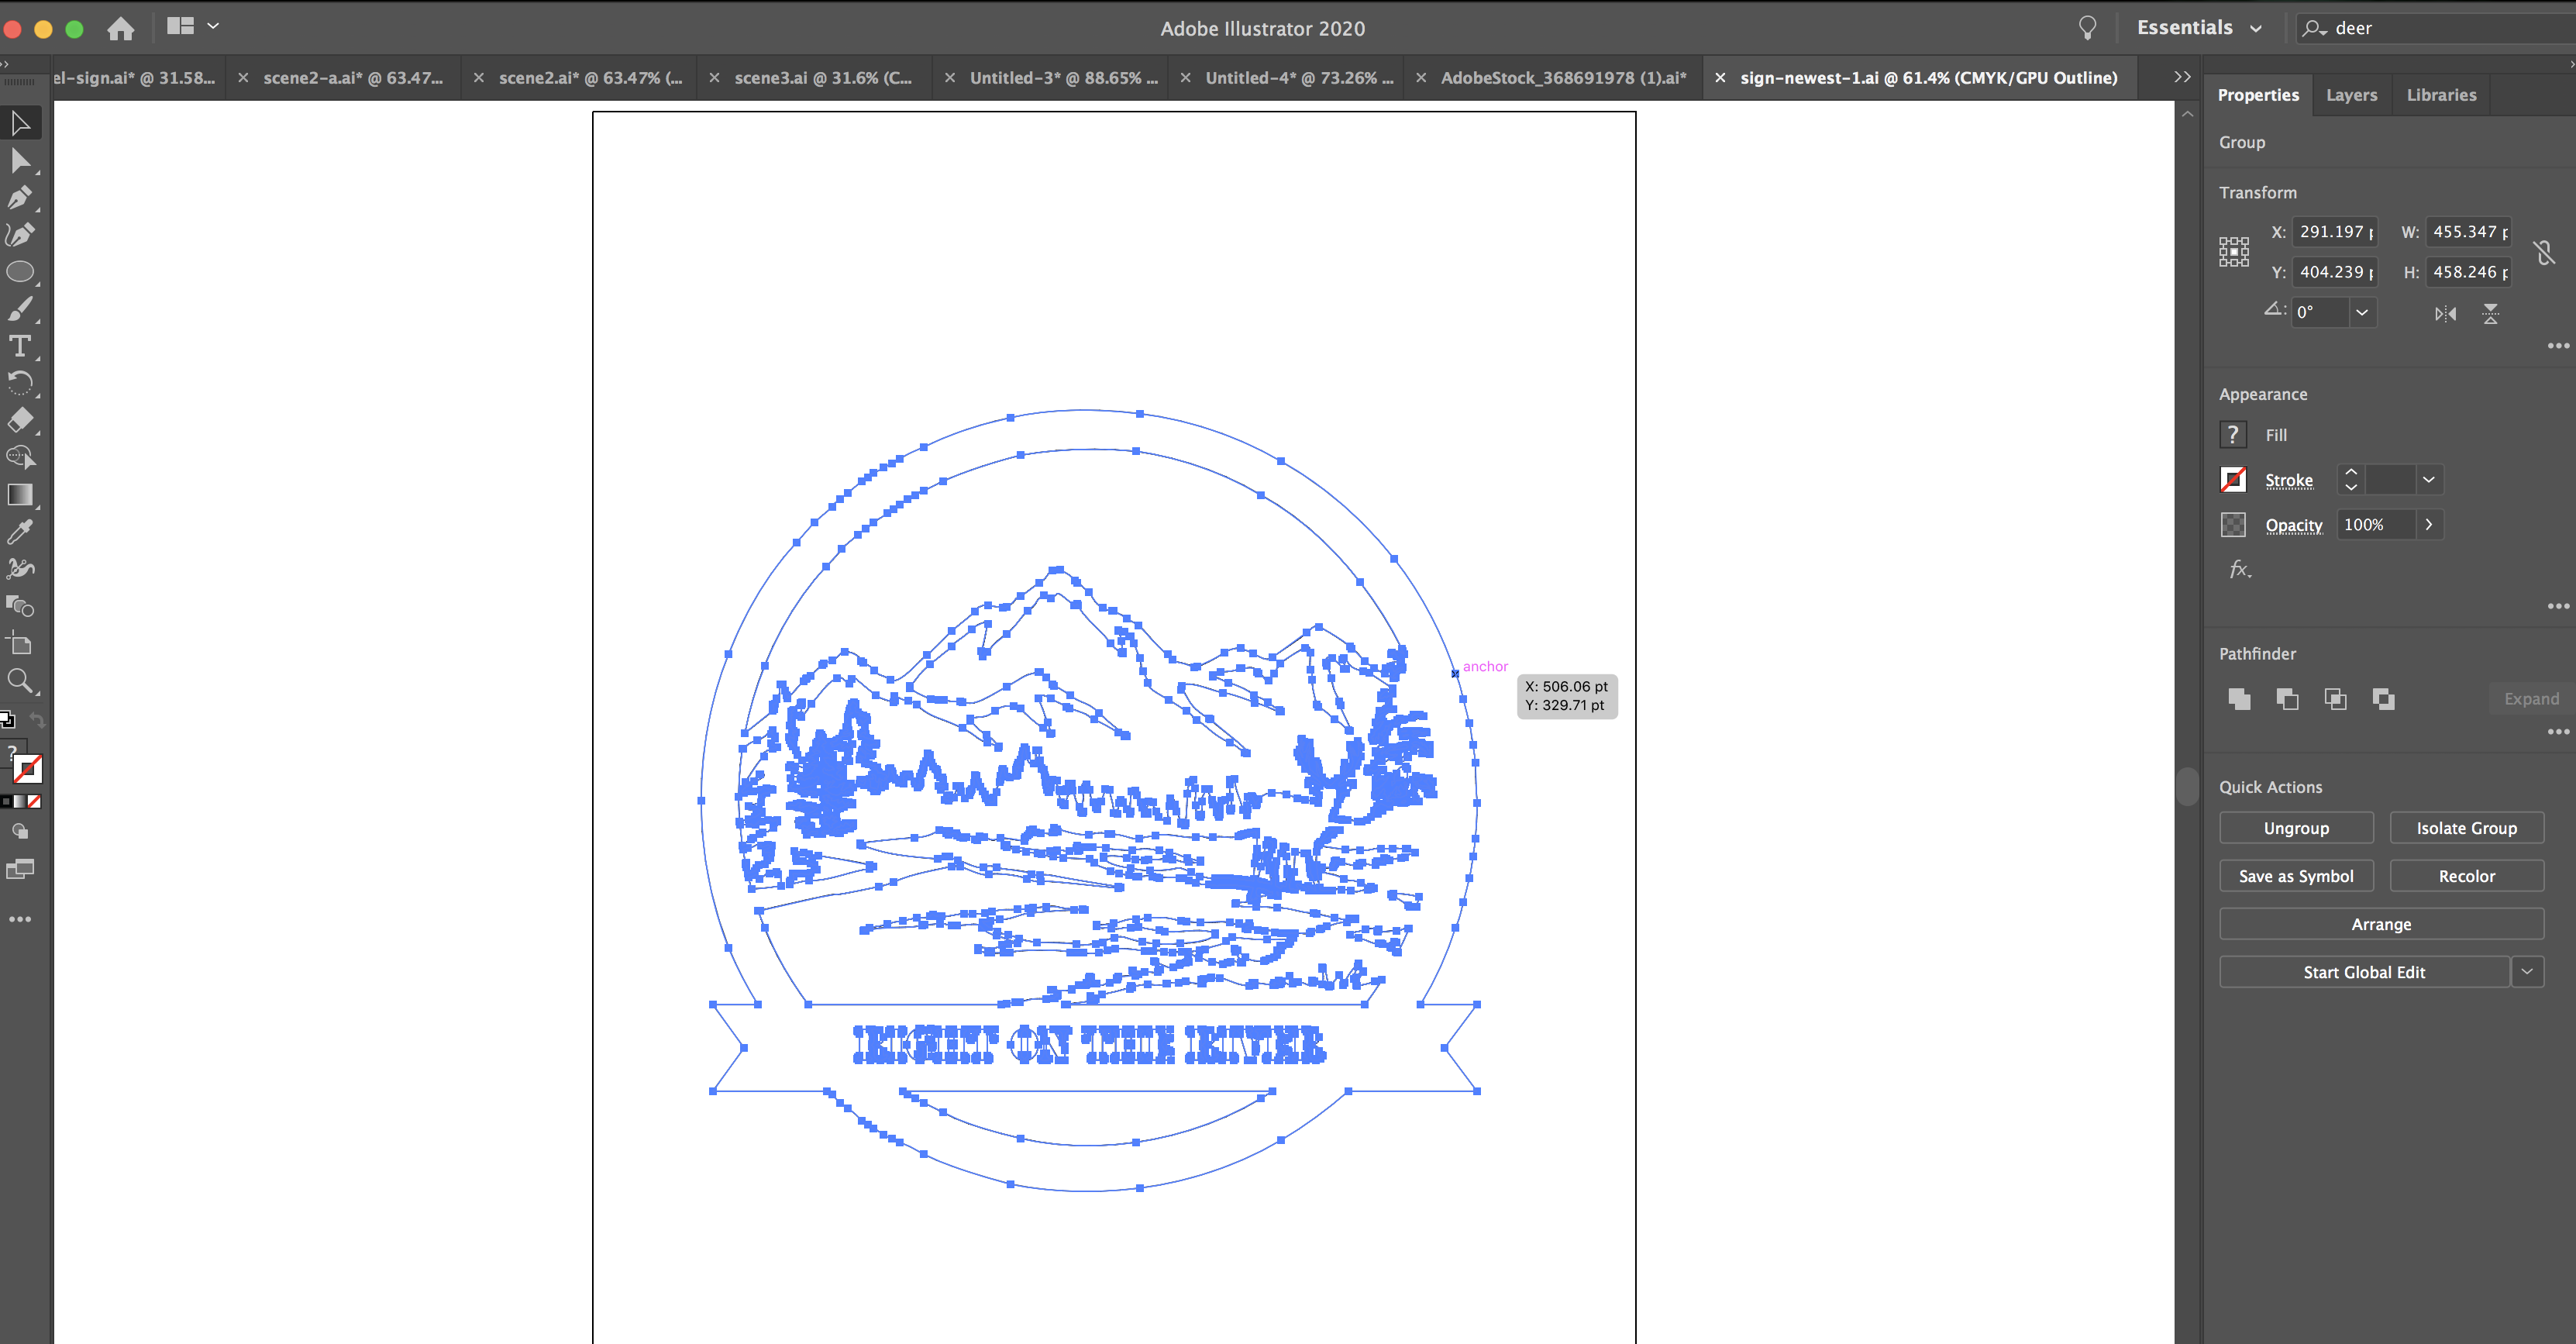Activate the Type tool
The width and height of the screenshot is (2576, 1344).
[20, 346]
